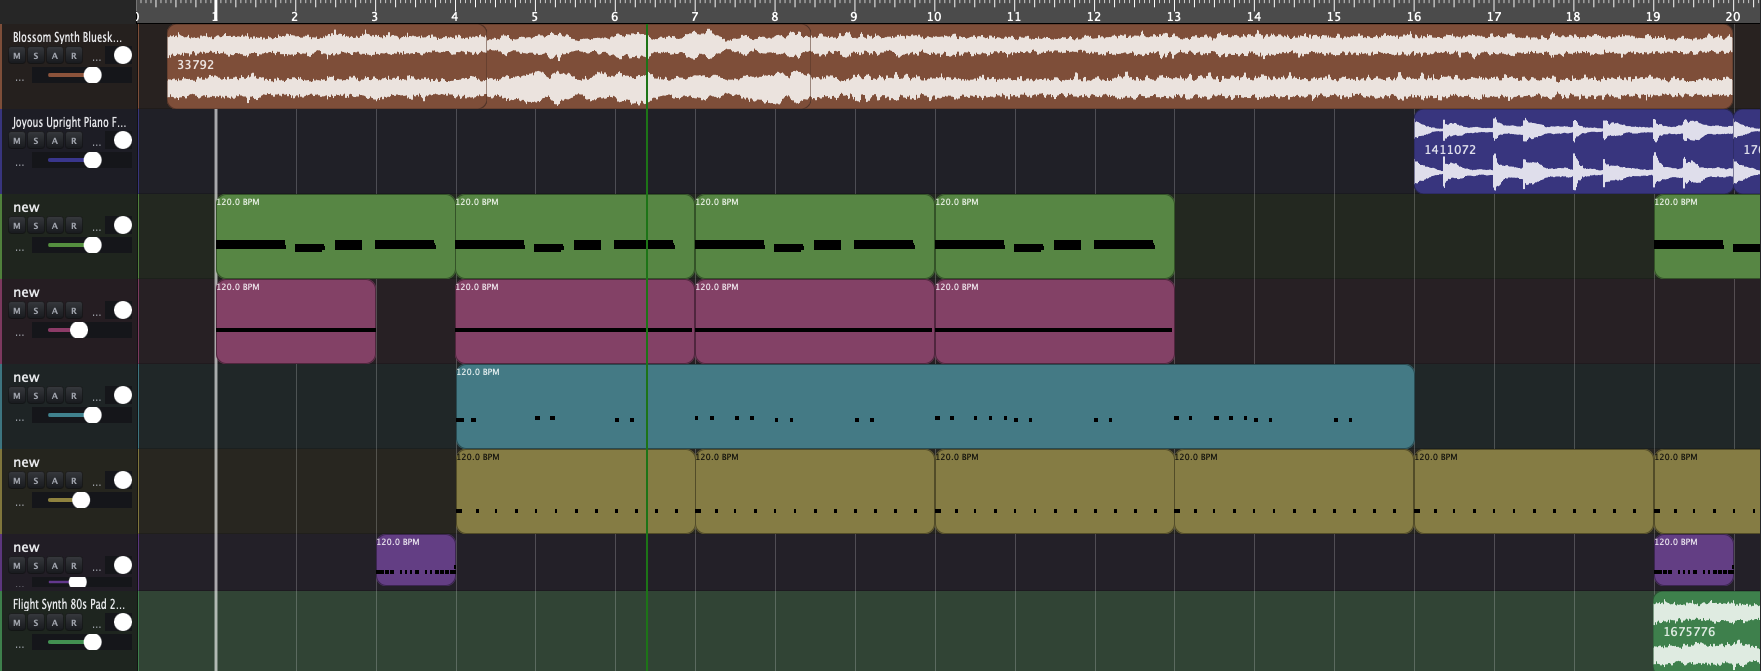Open the upper '...' menu on green 'new' track

pos(96,227)
